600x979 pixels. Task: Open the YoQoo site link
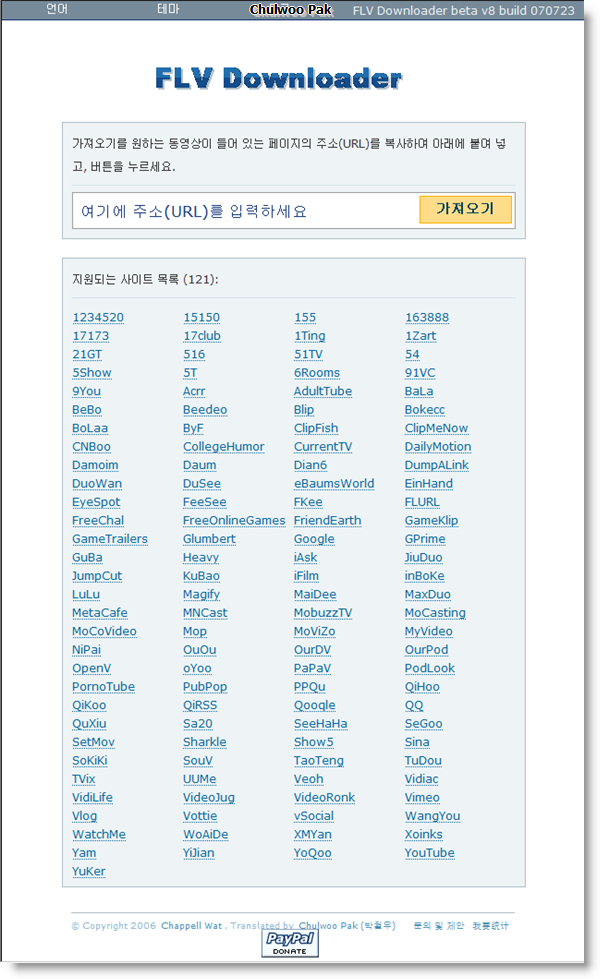[x=313, y=853]
